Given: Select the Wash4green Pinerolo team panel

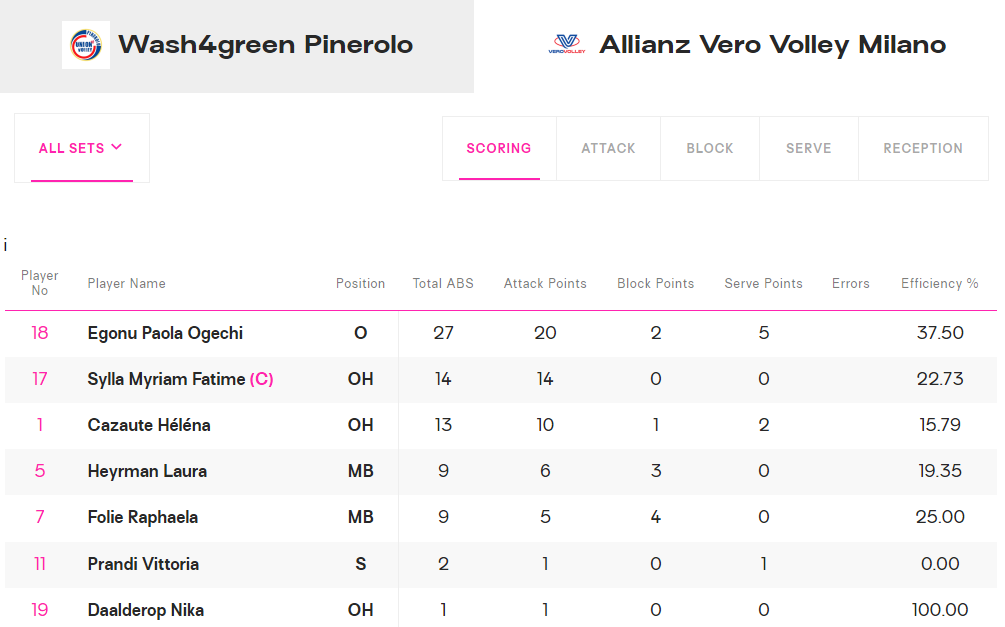Looking at the screenshot, I should [237, 46].
